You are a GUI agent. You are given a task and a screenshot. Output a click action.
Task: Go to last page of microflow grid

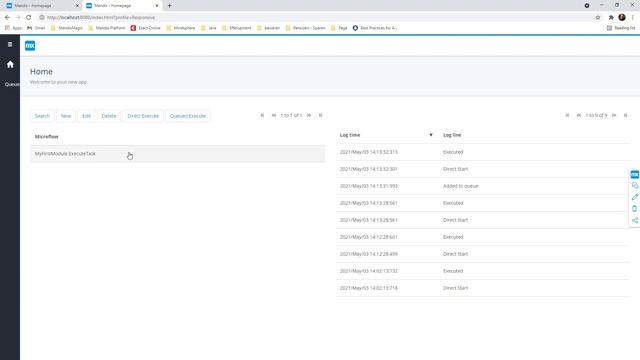[320, 116]
